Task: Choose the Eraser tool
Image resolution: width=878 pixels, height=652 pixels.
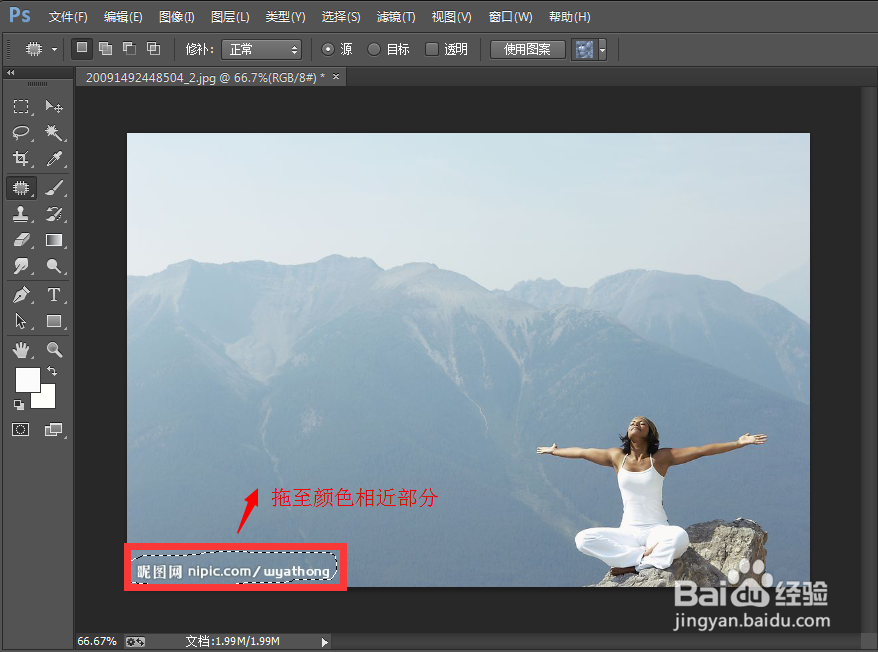Action: tap(22, 240)
